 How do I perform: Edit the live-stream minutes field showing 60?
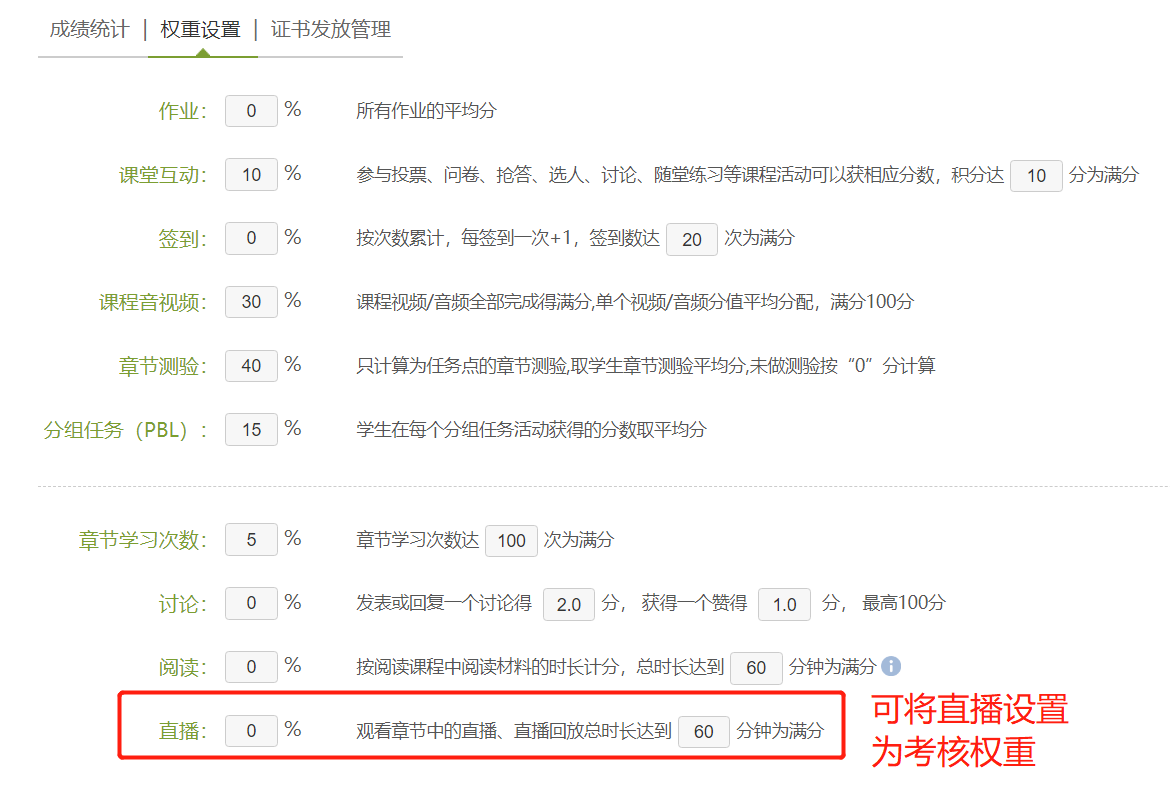click(704, 732)
